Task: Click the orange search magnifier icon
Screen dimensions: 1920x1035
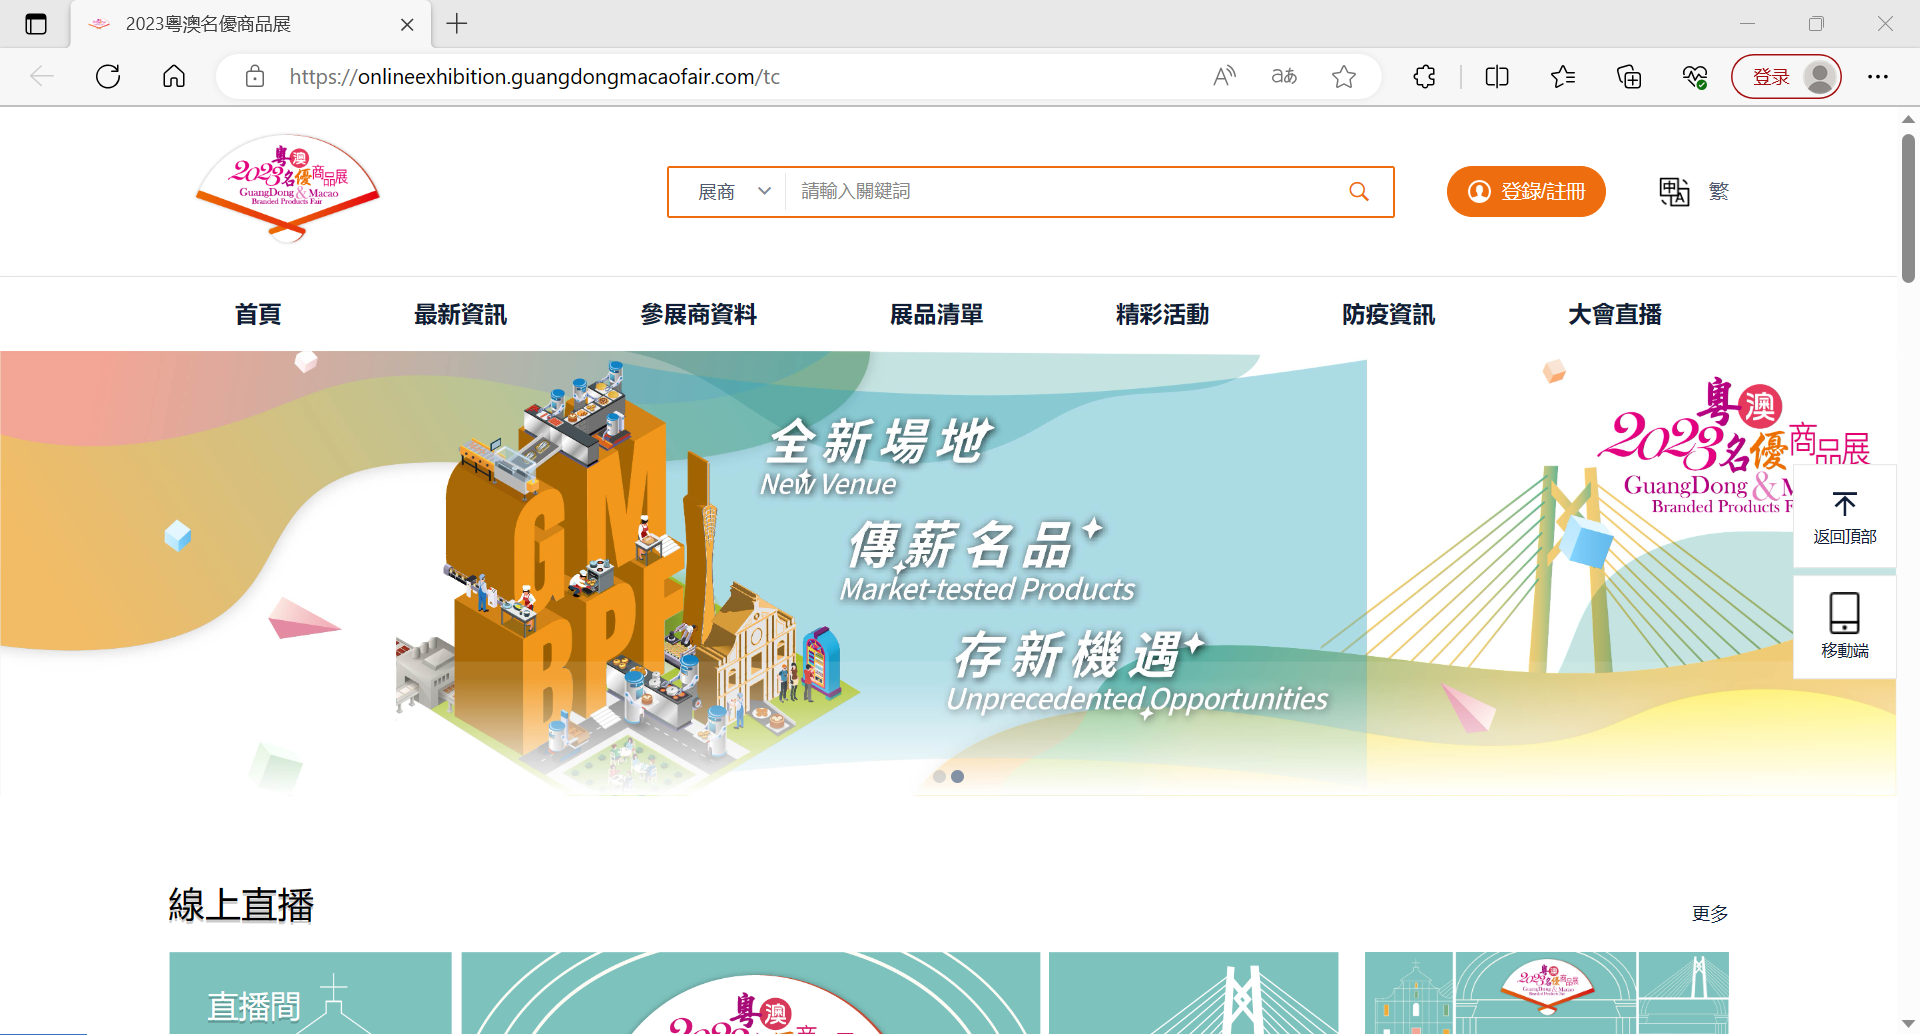Action: point(1358,191)
